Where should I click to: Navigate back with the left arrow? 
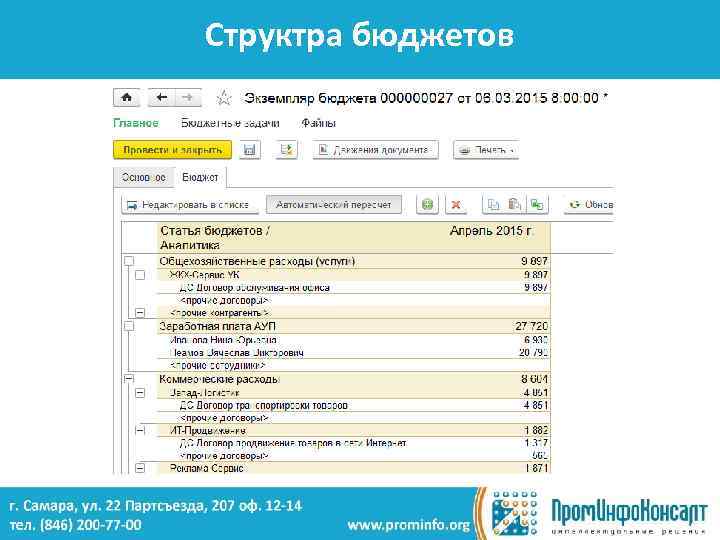161,97
